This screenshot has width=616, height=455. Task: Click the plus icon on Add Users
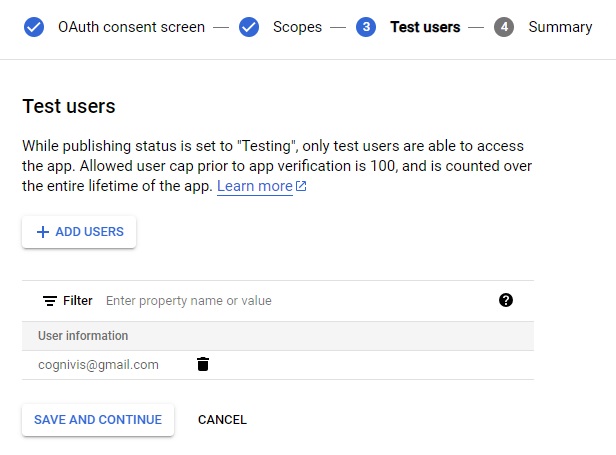[42, 232]
